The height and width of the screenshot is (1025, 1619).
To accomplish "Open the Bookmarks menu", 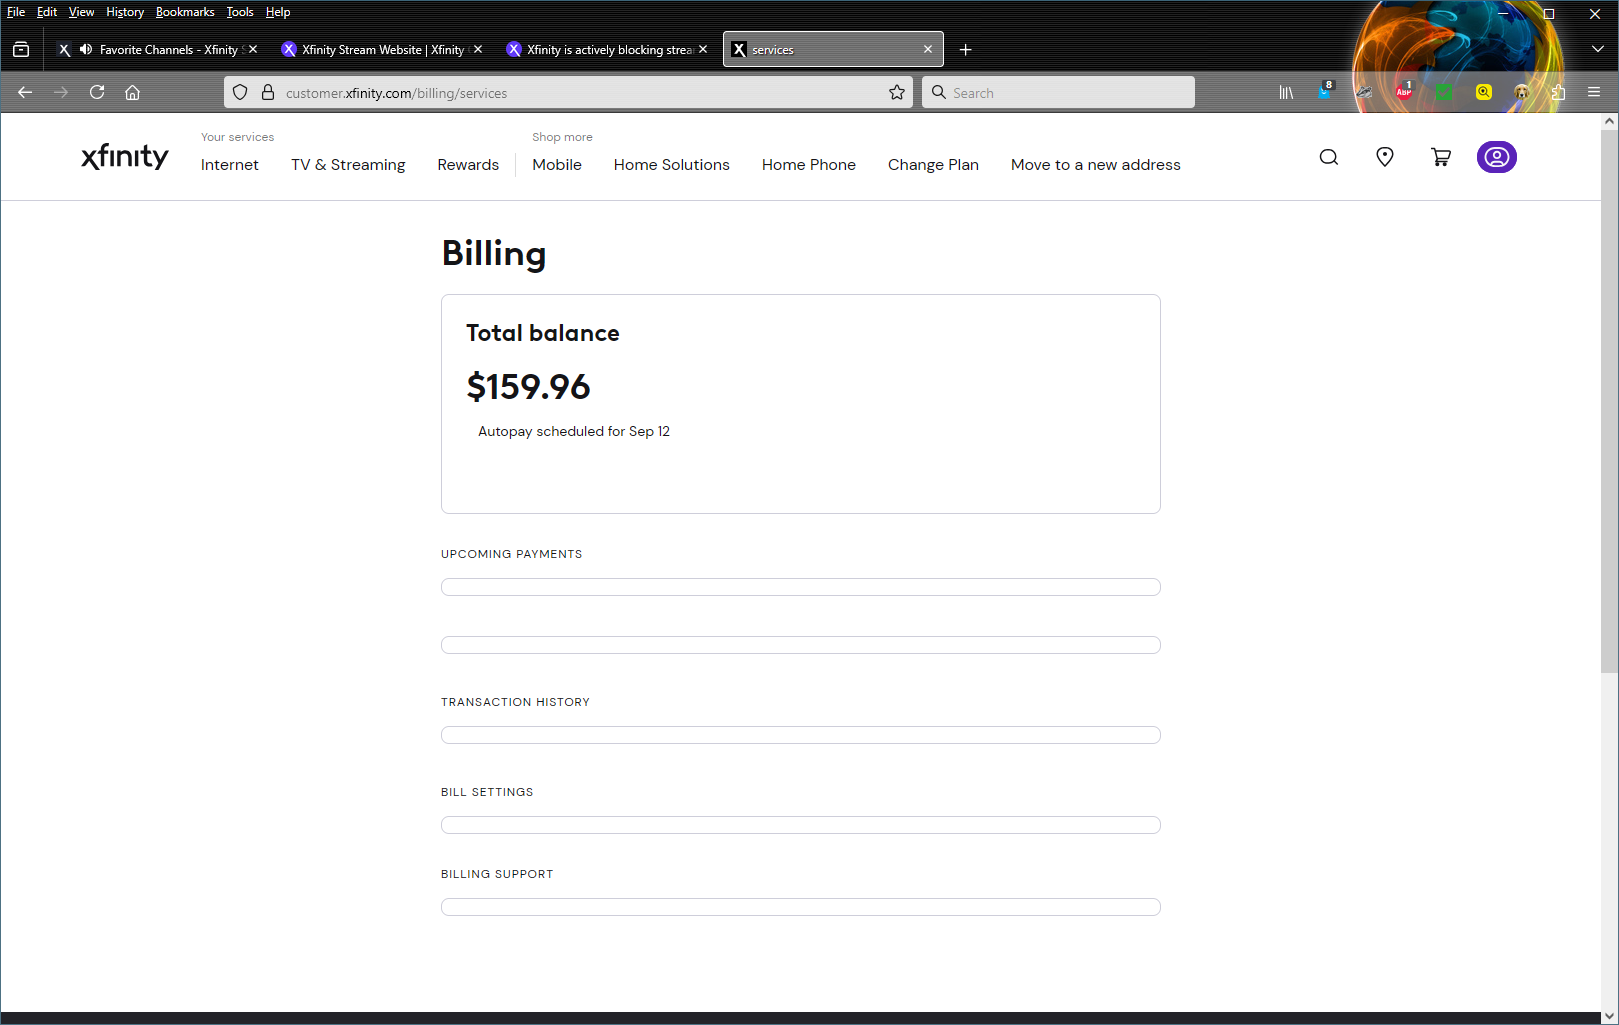I will [x=185, y=12].
